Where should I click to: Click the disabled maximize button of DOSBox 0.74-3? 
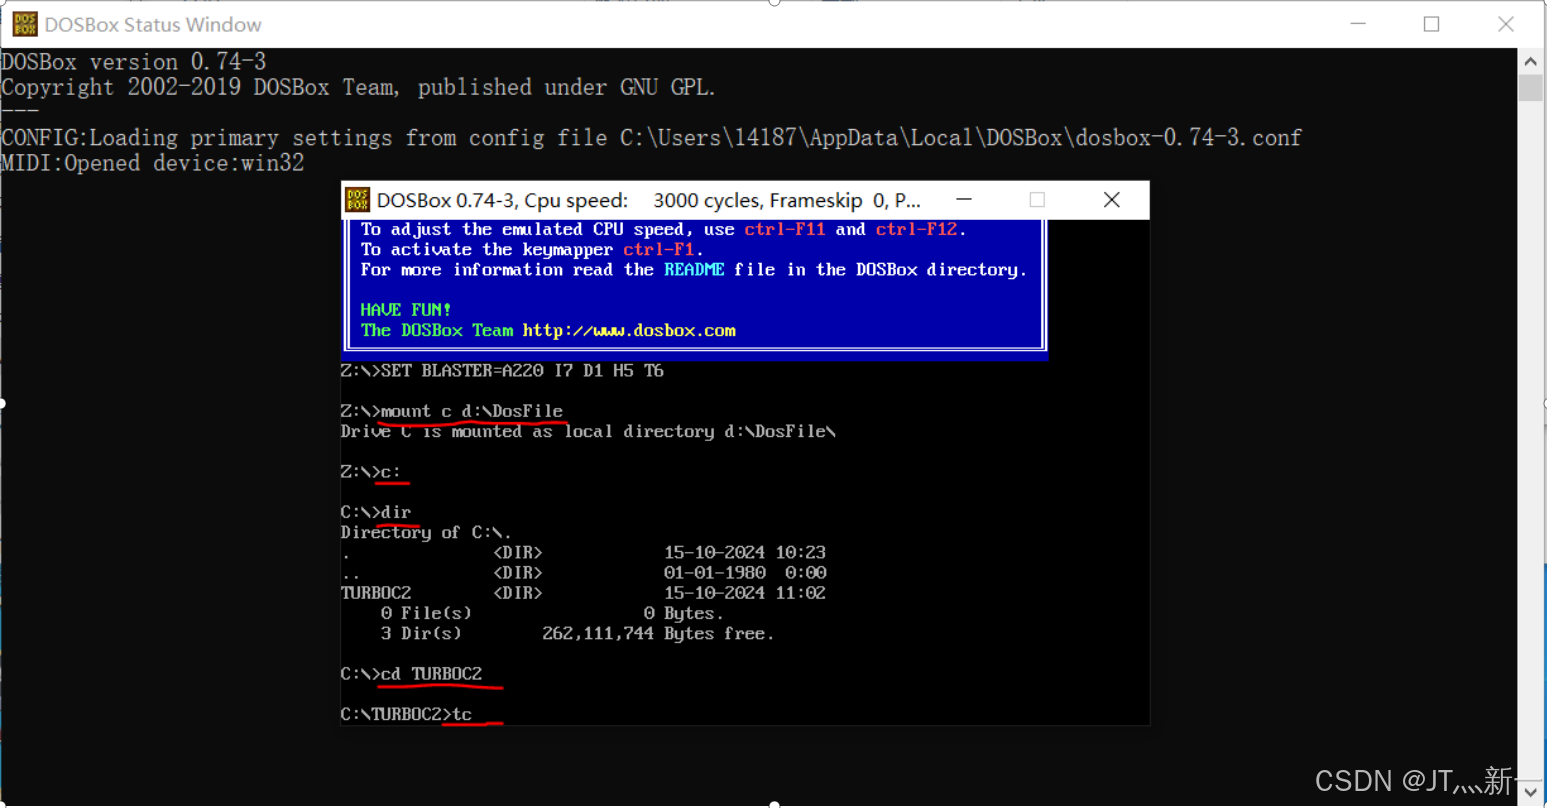point(1037,200)
